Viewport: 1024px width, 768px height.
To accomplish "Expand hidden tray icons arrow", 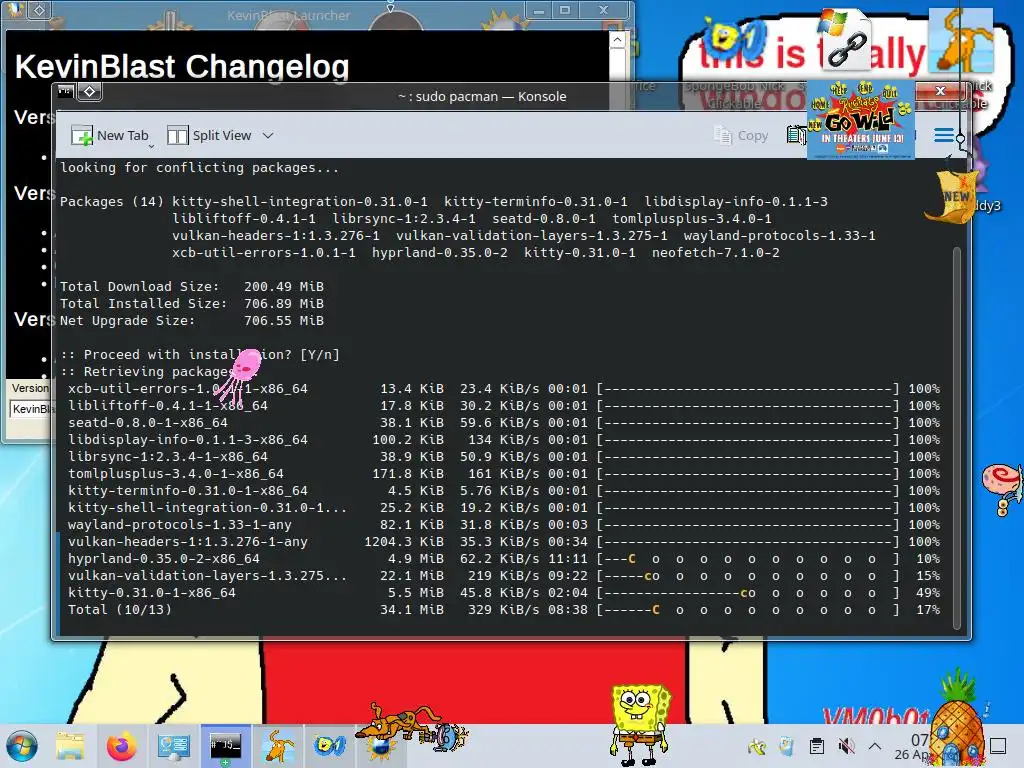I will pyautogui.click(x=875, y=746).
